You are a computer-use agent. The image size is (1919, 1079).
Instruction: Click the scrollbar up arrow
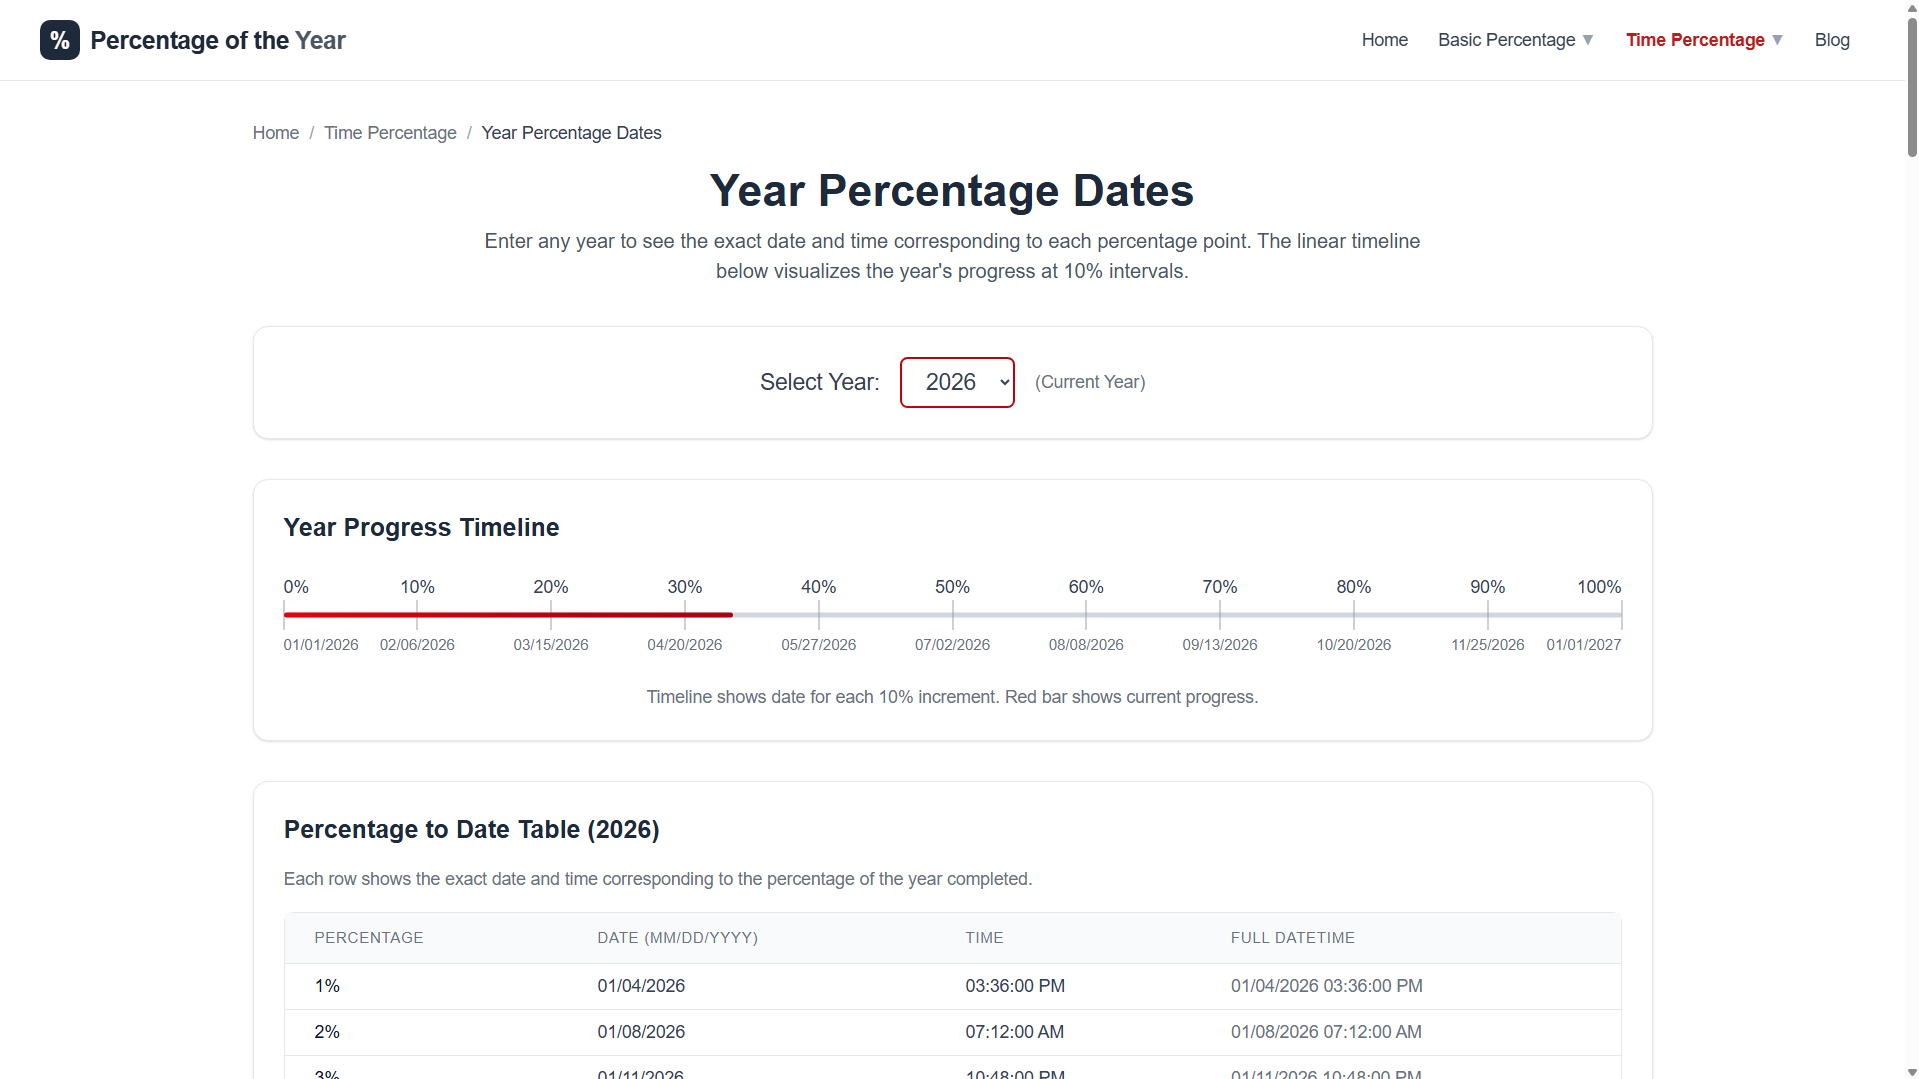pyautogui.click(x=1911, y=7)
